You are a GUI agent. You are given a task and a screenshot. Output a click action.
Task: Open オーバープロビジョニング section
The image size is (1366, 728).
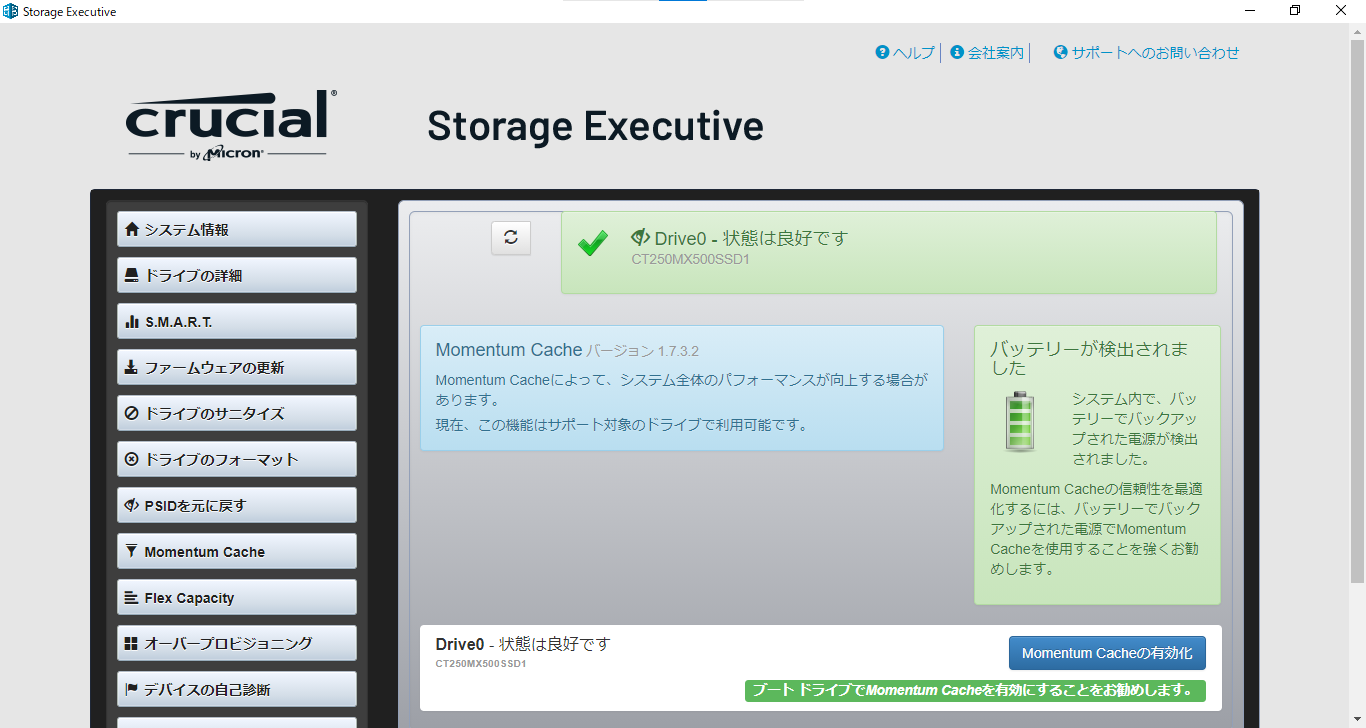(237, 643)
